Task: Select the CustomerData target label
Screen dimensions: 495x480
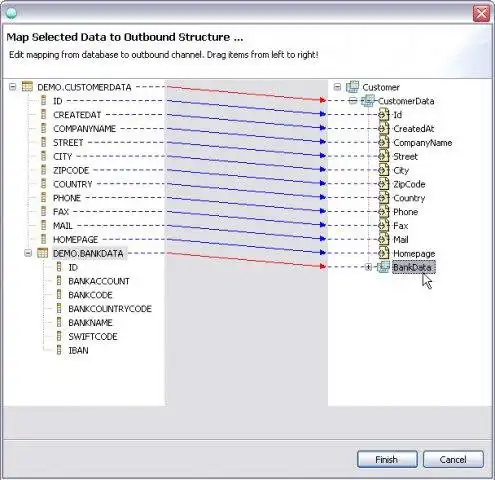Action: [406, 101]
